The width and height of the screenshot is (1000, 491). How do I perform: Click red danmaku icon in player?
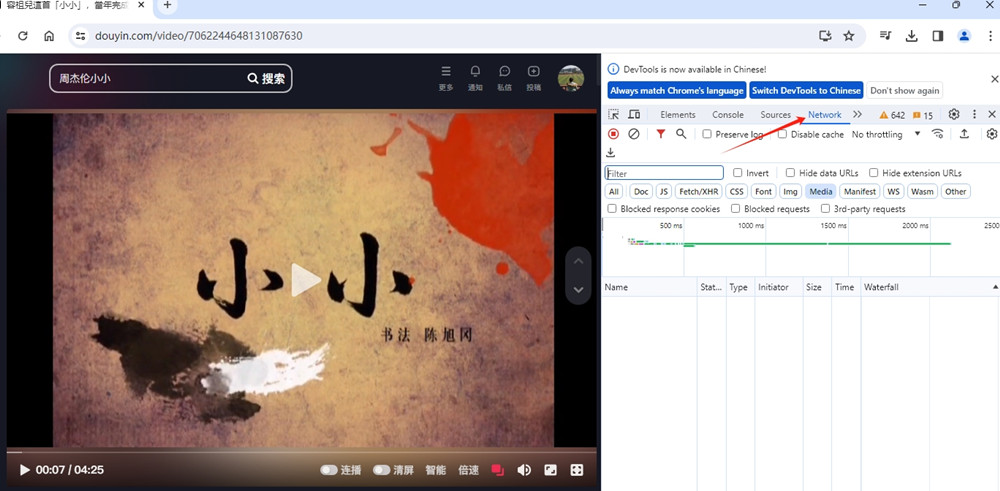tap(498, 470)
